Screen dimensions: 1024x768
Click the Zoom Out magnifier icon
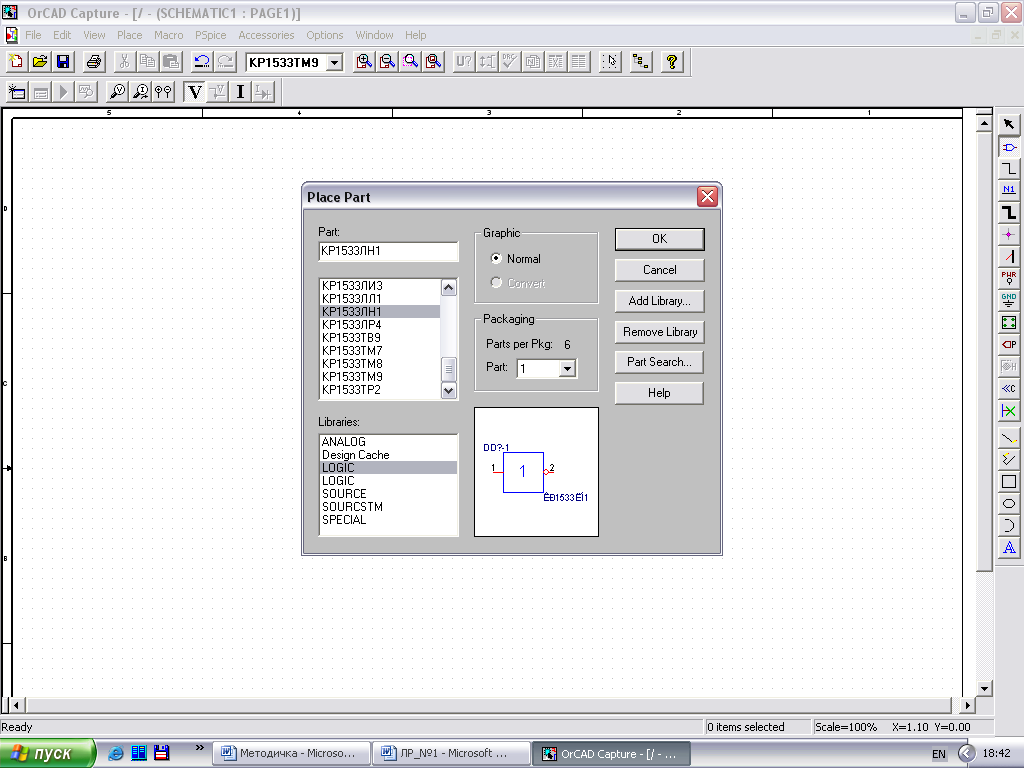pyautogui.click(x=387, y=62)
